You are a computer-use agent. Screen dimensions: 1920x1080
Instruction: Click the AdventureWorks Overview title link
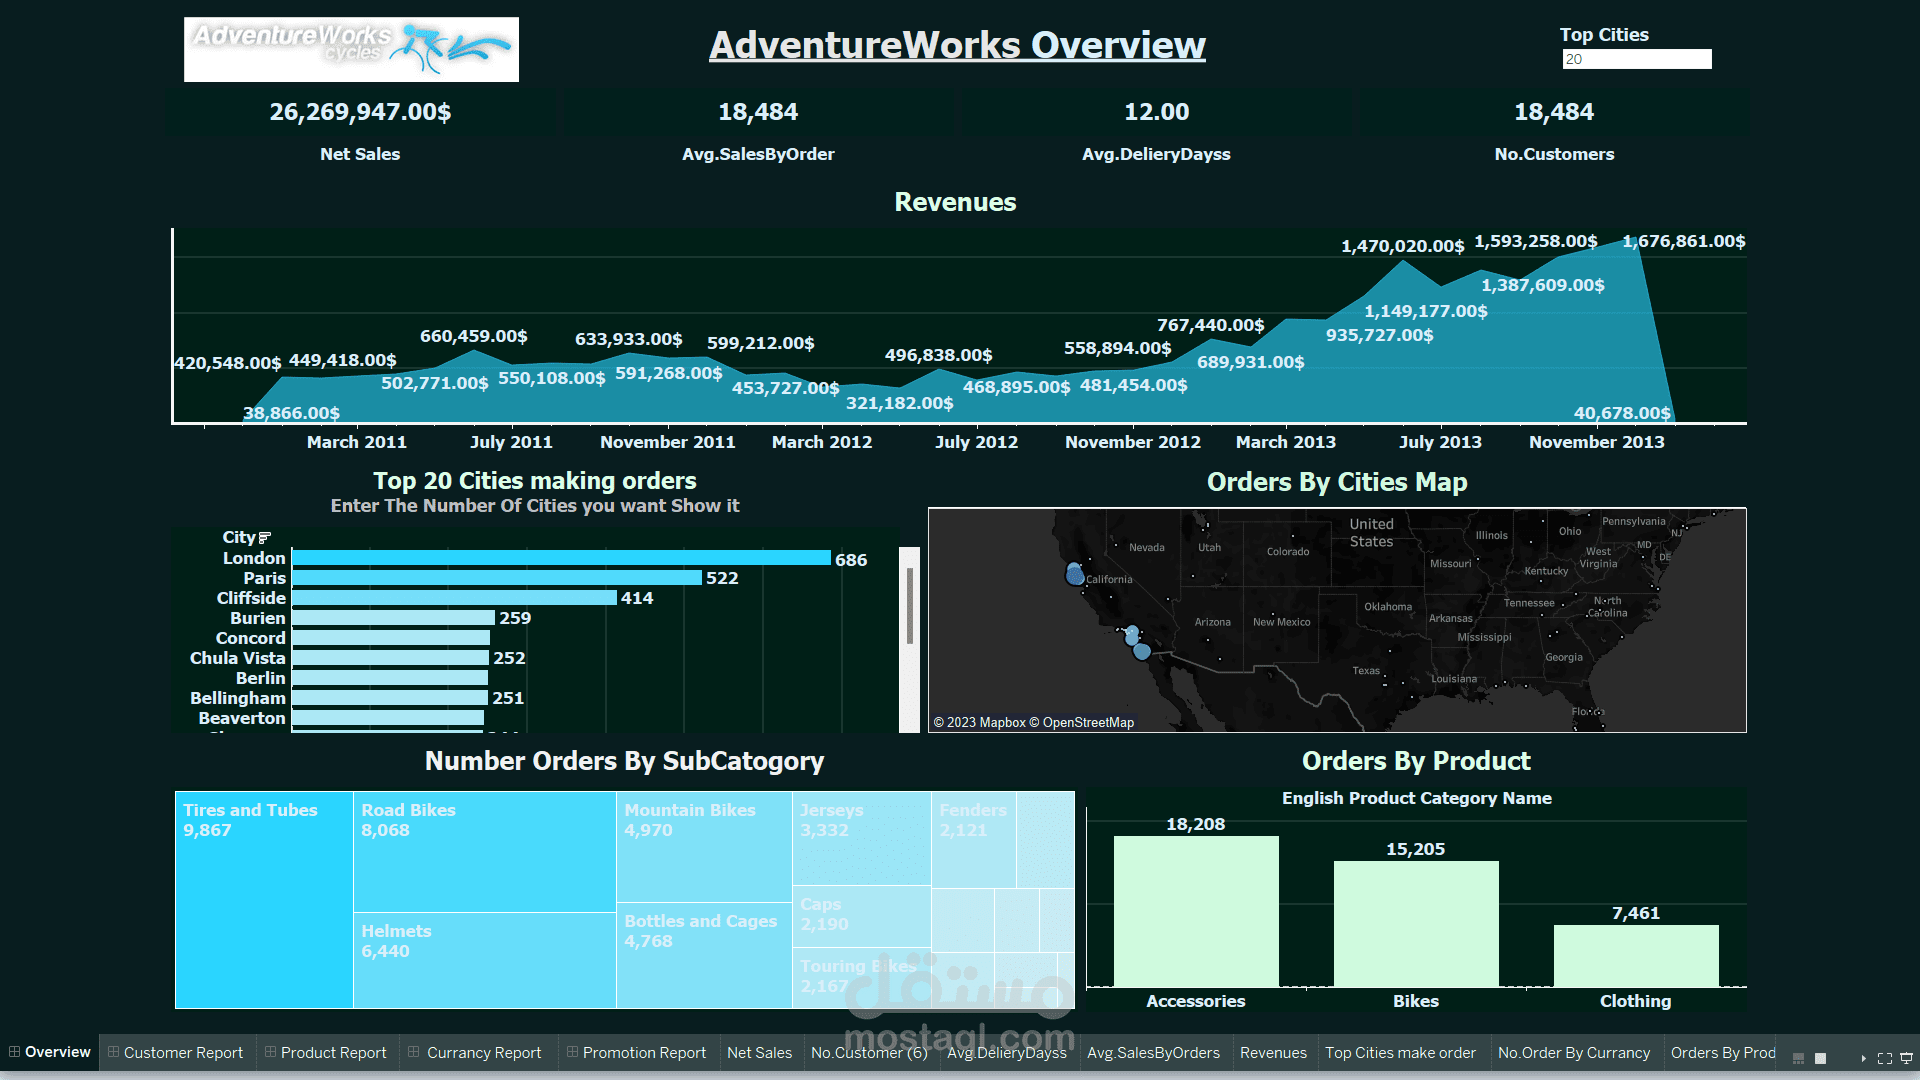coord(957,45)
